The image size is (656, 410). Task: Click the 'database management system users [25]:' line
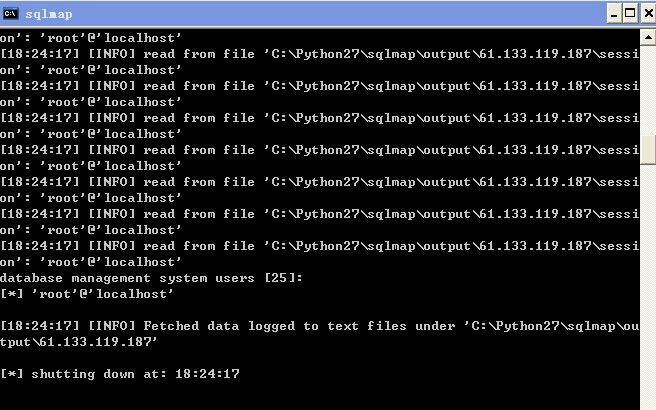tap(151, 278)
